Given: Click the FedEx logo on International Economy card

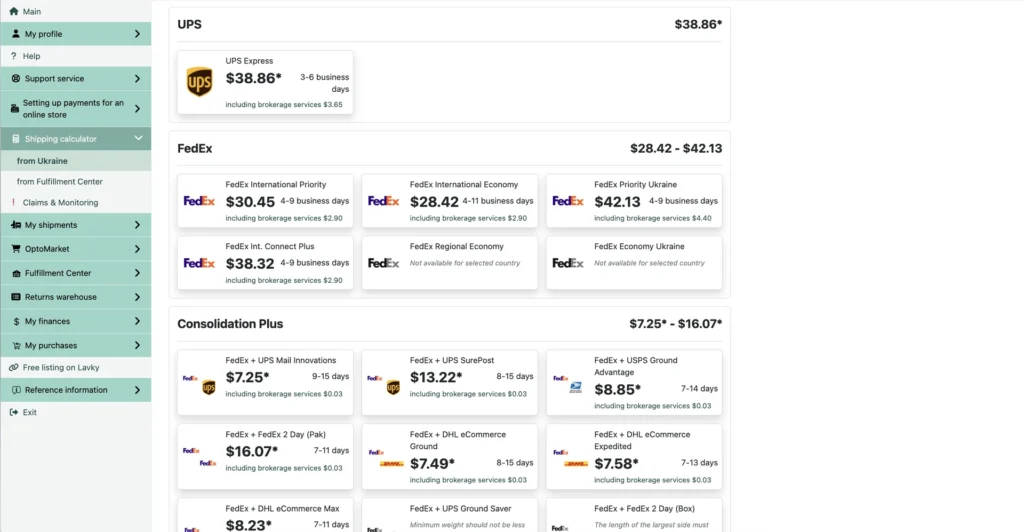Looking at the screenshot, I should (383, 201).
